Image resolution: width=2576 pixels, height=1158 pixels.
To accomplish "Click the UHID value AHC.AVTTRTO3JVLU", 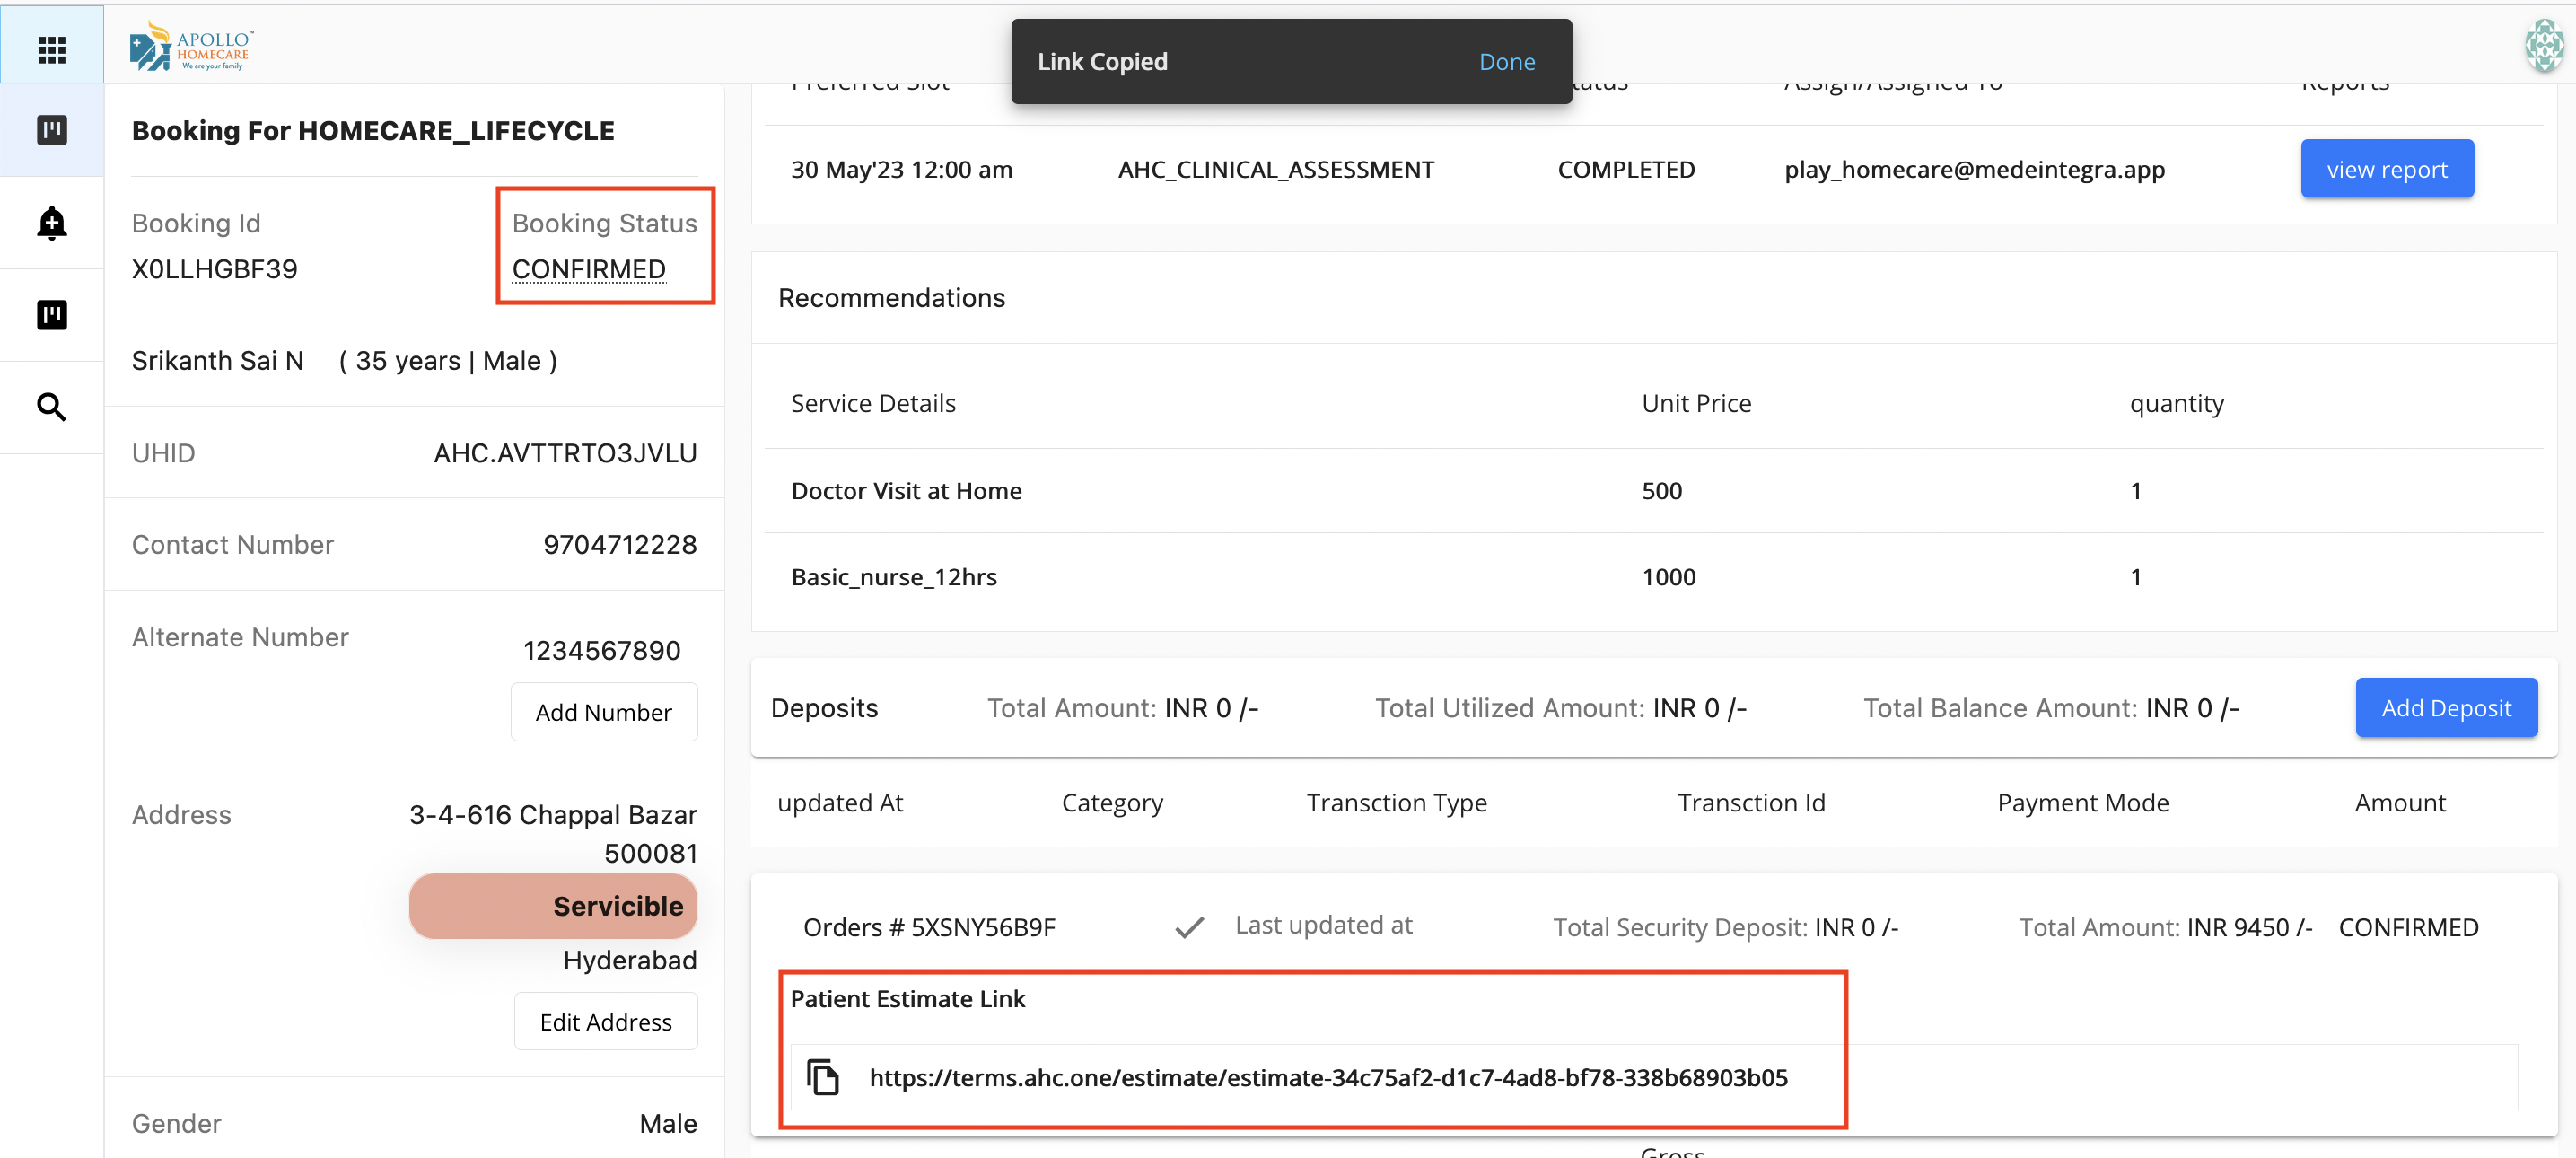I will point(565,452).
